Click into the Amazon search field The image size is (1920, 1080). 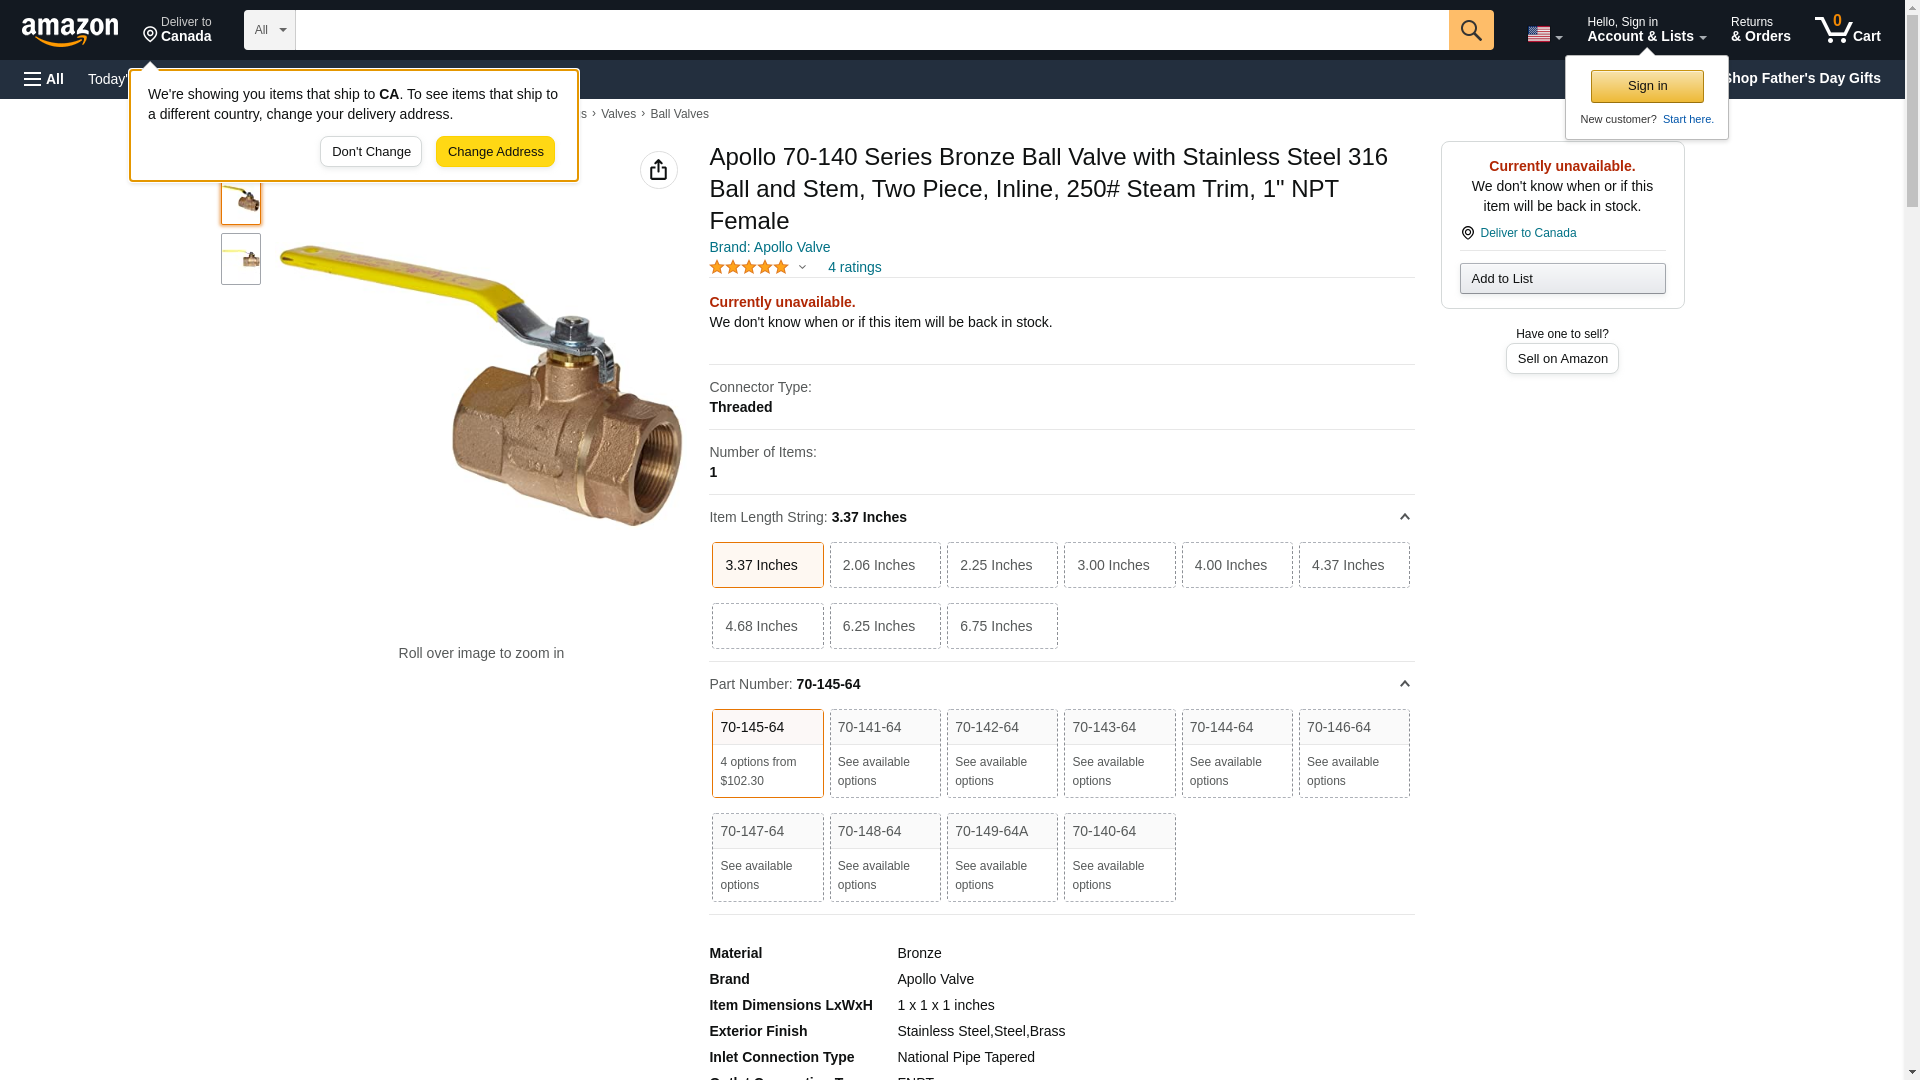[870, 30]
